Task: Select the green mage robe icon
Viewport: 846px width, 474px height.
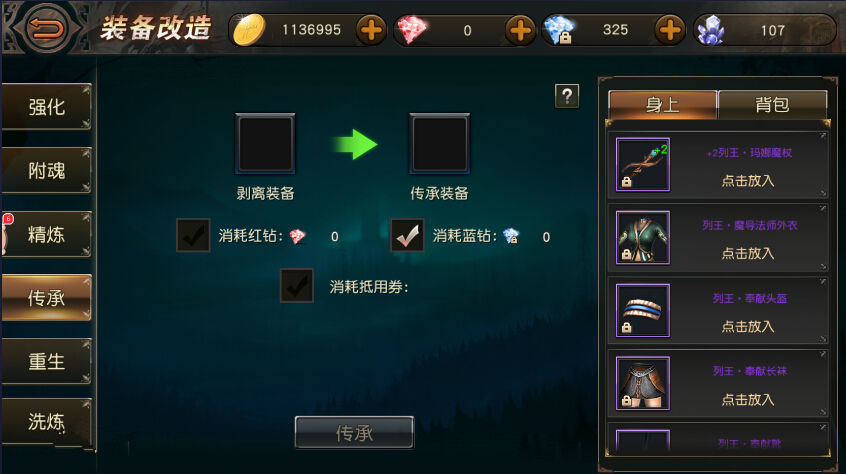Action: point(643,237)
